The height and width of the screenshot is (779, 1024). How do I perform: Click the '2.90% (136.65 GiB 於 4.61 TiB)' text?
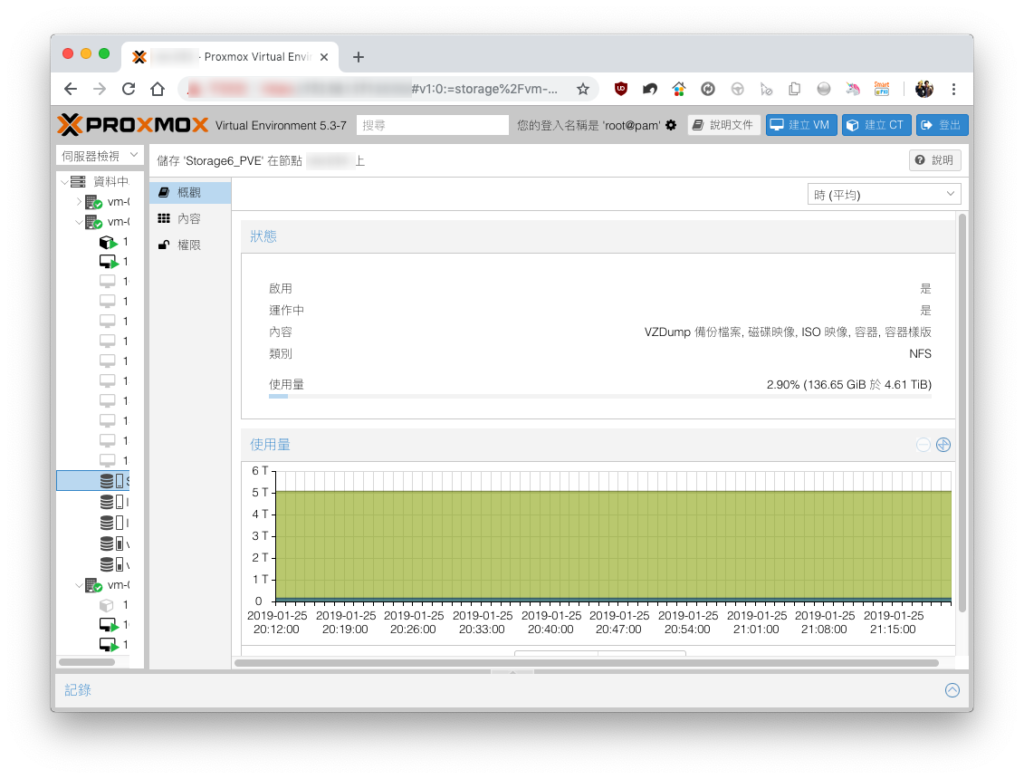849,385
